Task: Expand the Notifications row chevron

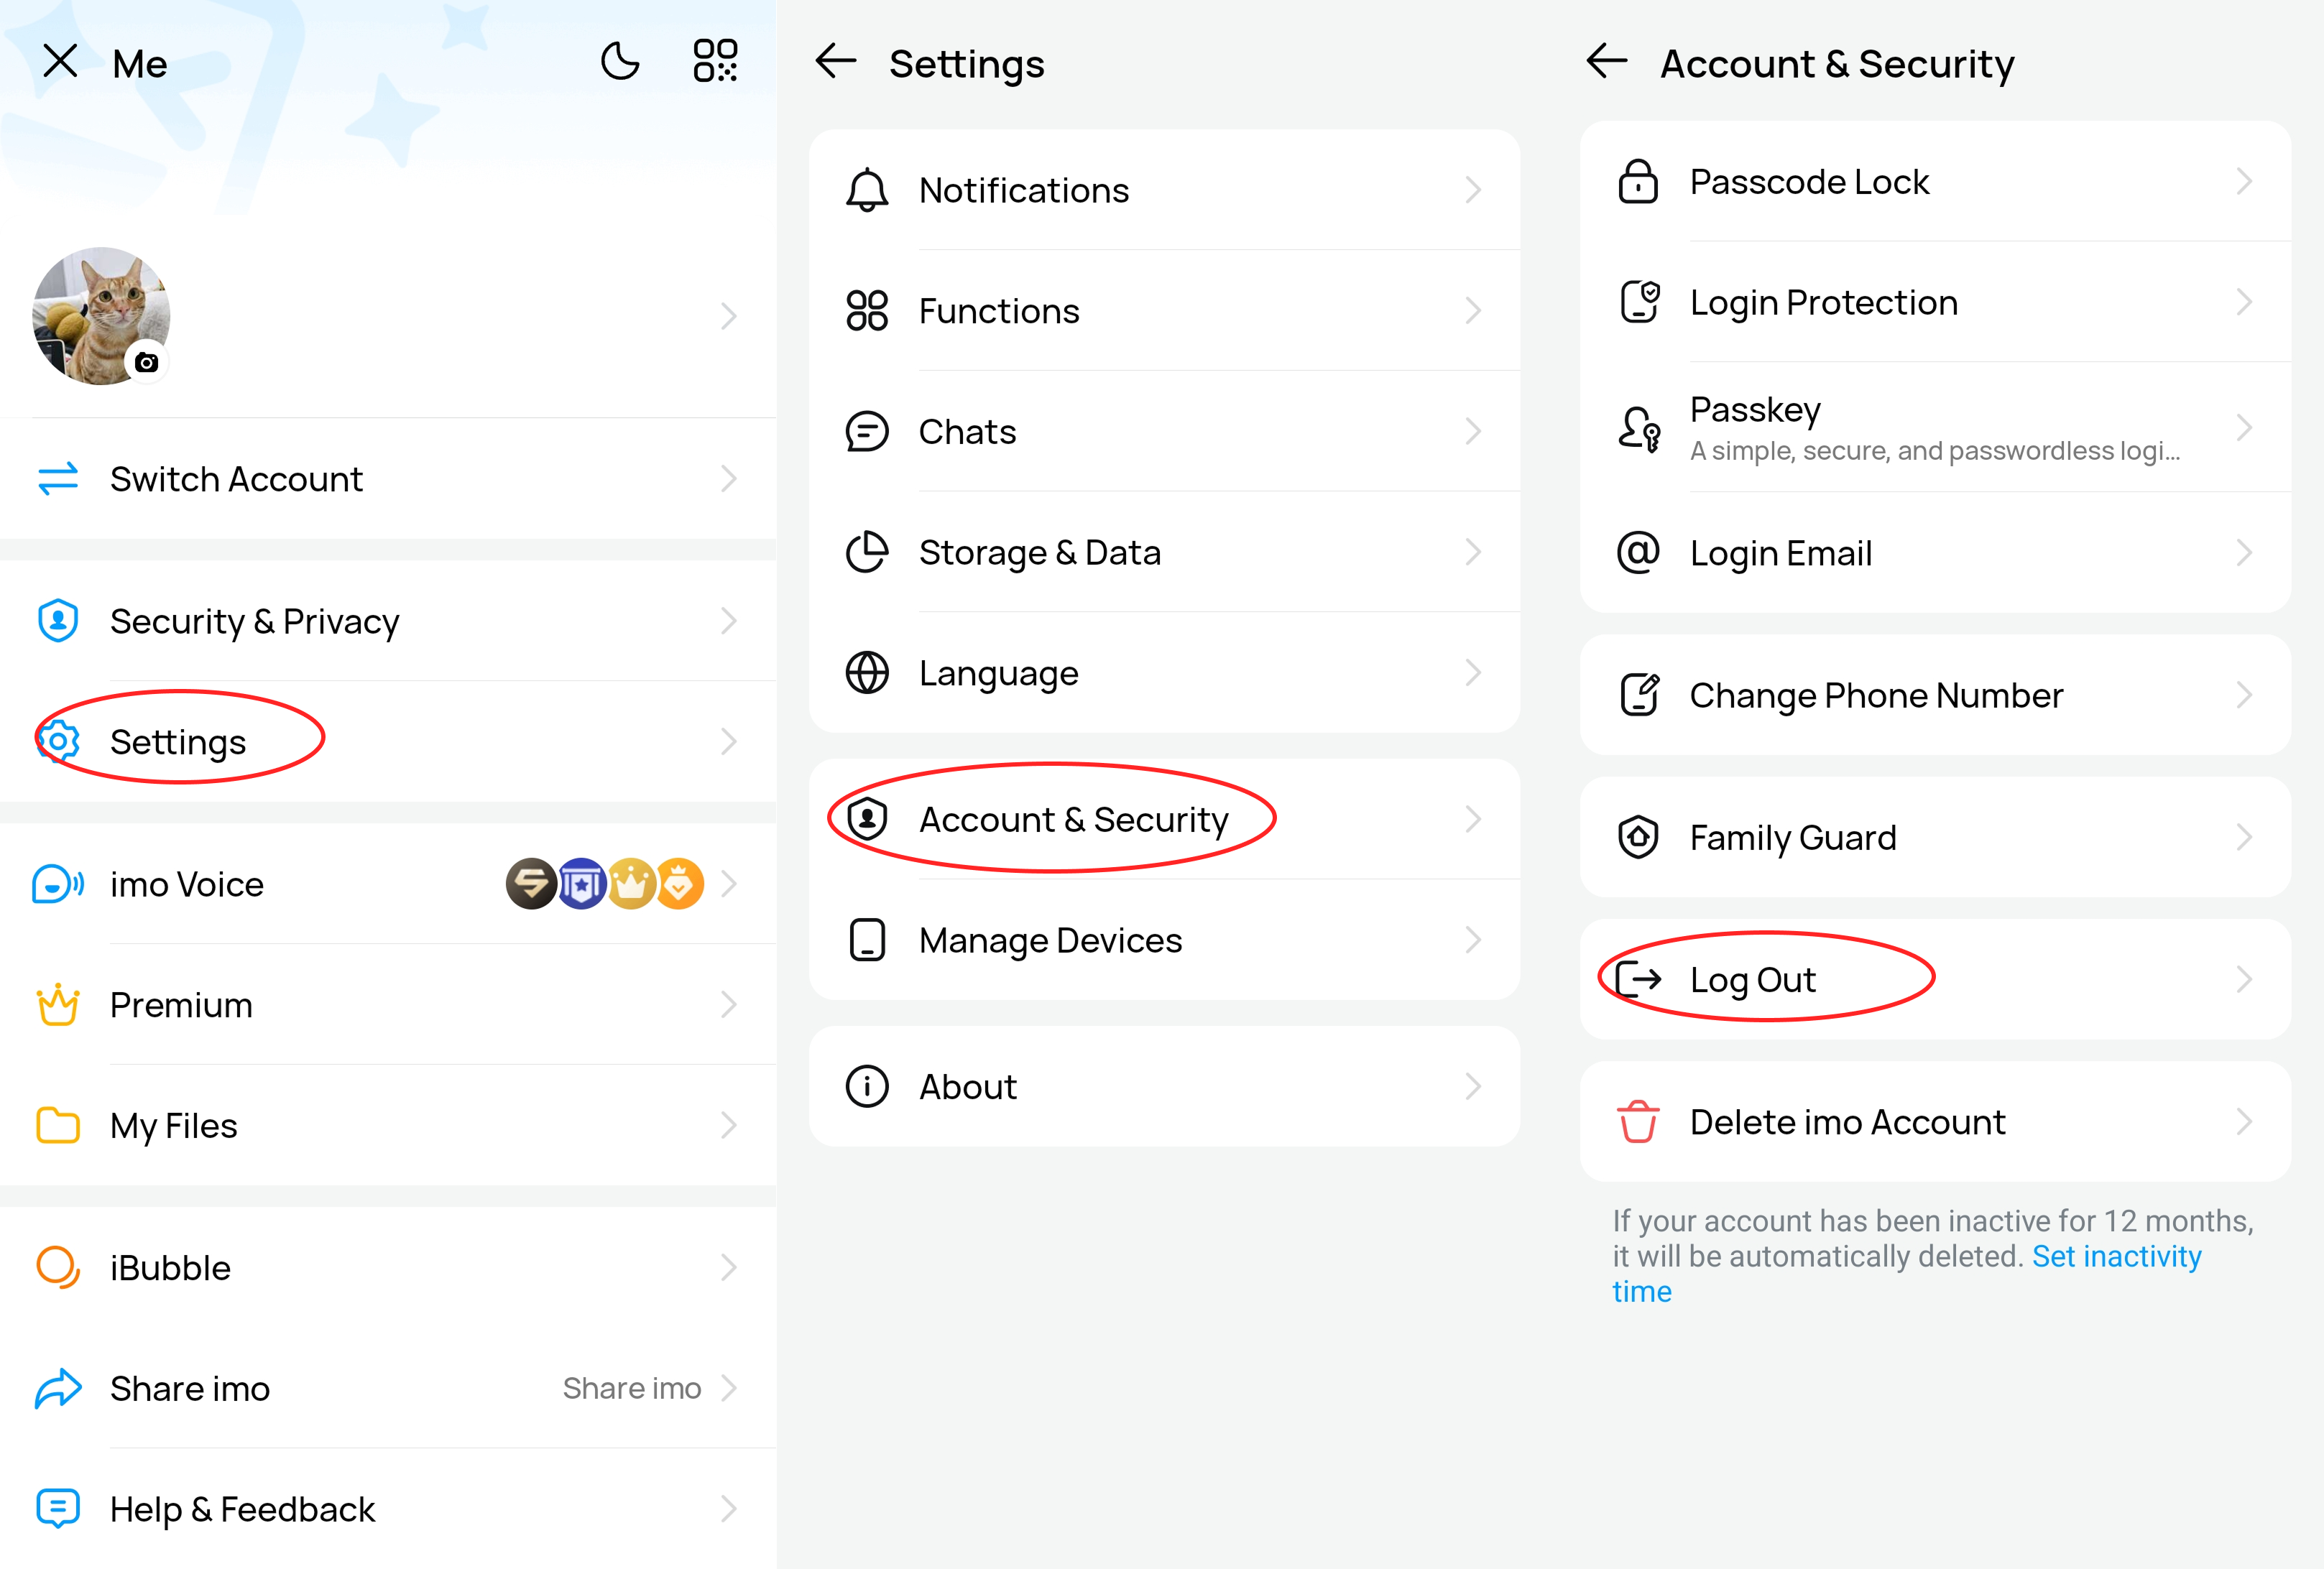Action: pos(1473,190)
